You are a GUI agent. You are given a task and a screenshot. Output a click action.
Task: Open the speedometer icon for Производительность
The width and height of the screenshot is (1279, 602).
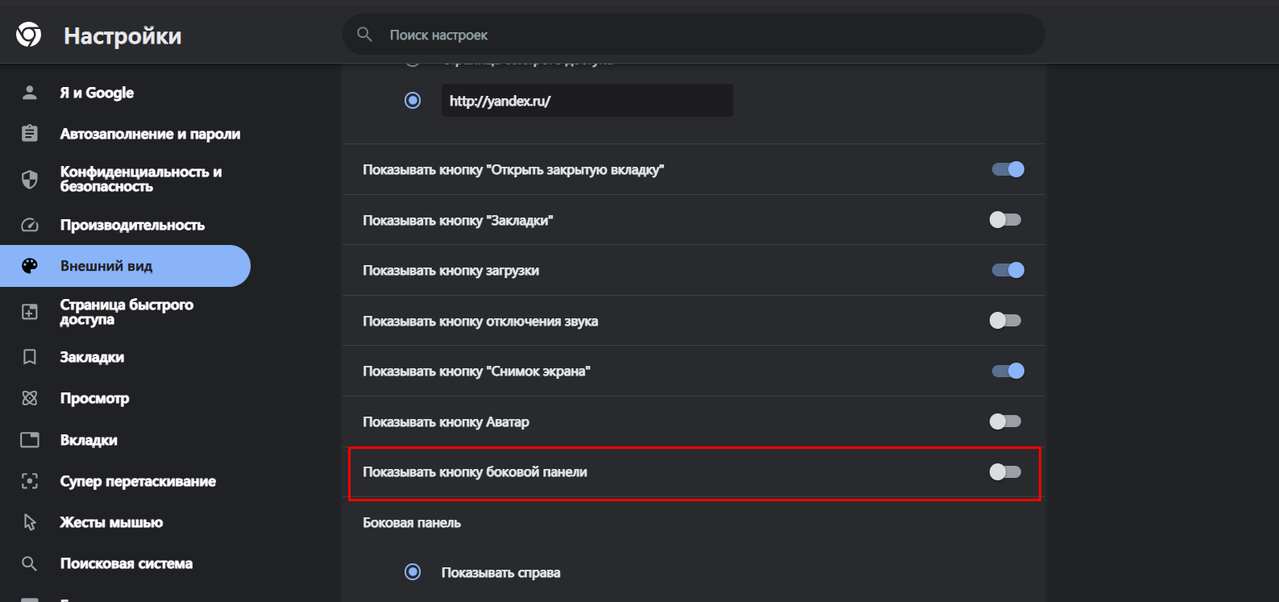tap(29, 225)
